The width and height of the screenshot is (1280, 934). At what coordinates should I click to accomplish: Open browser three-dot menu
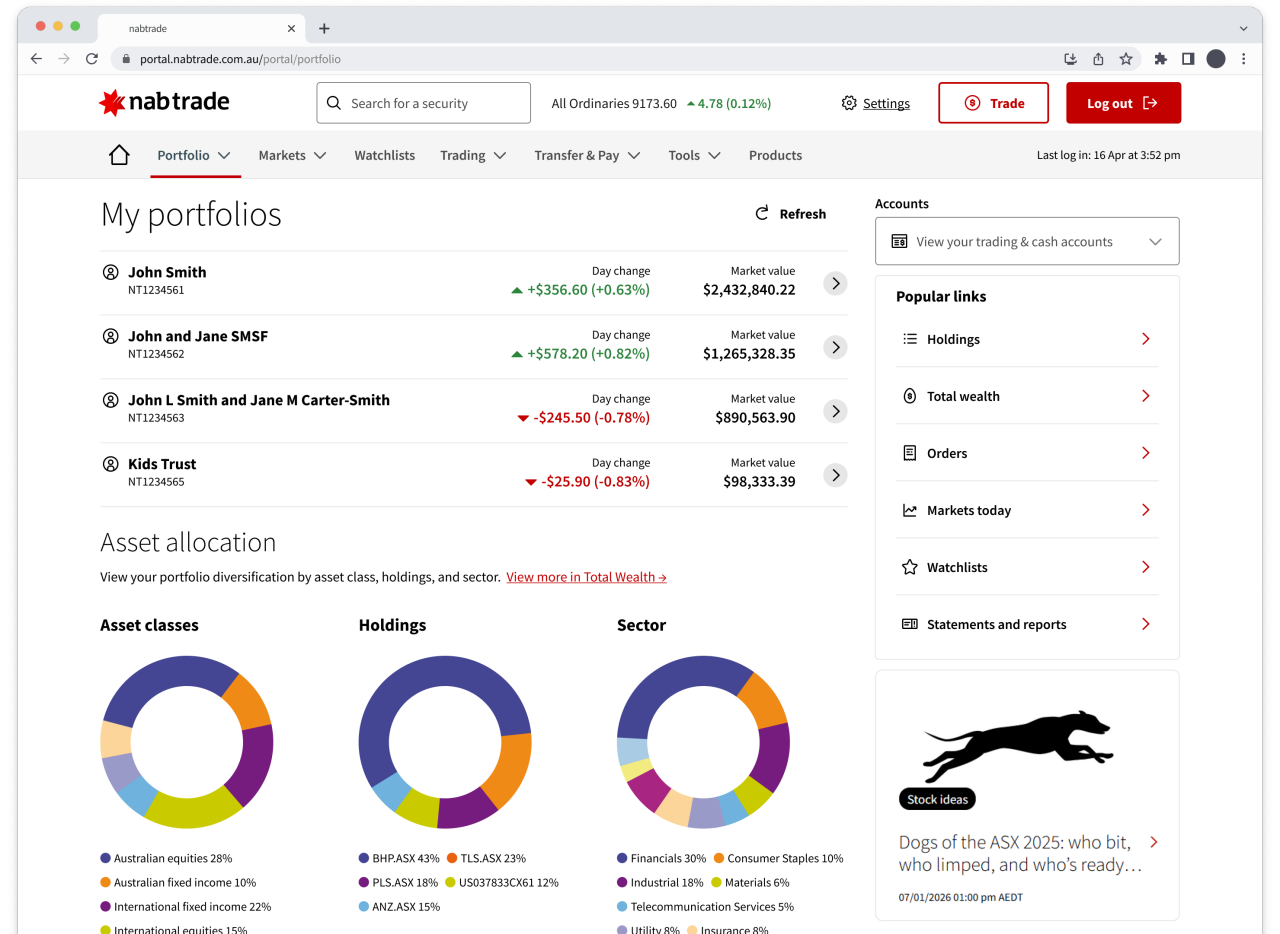click(1244, 59)
